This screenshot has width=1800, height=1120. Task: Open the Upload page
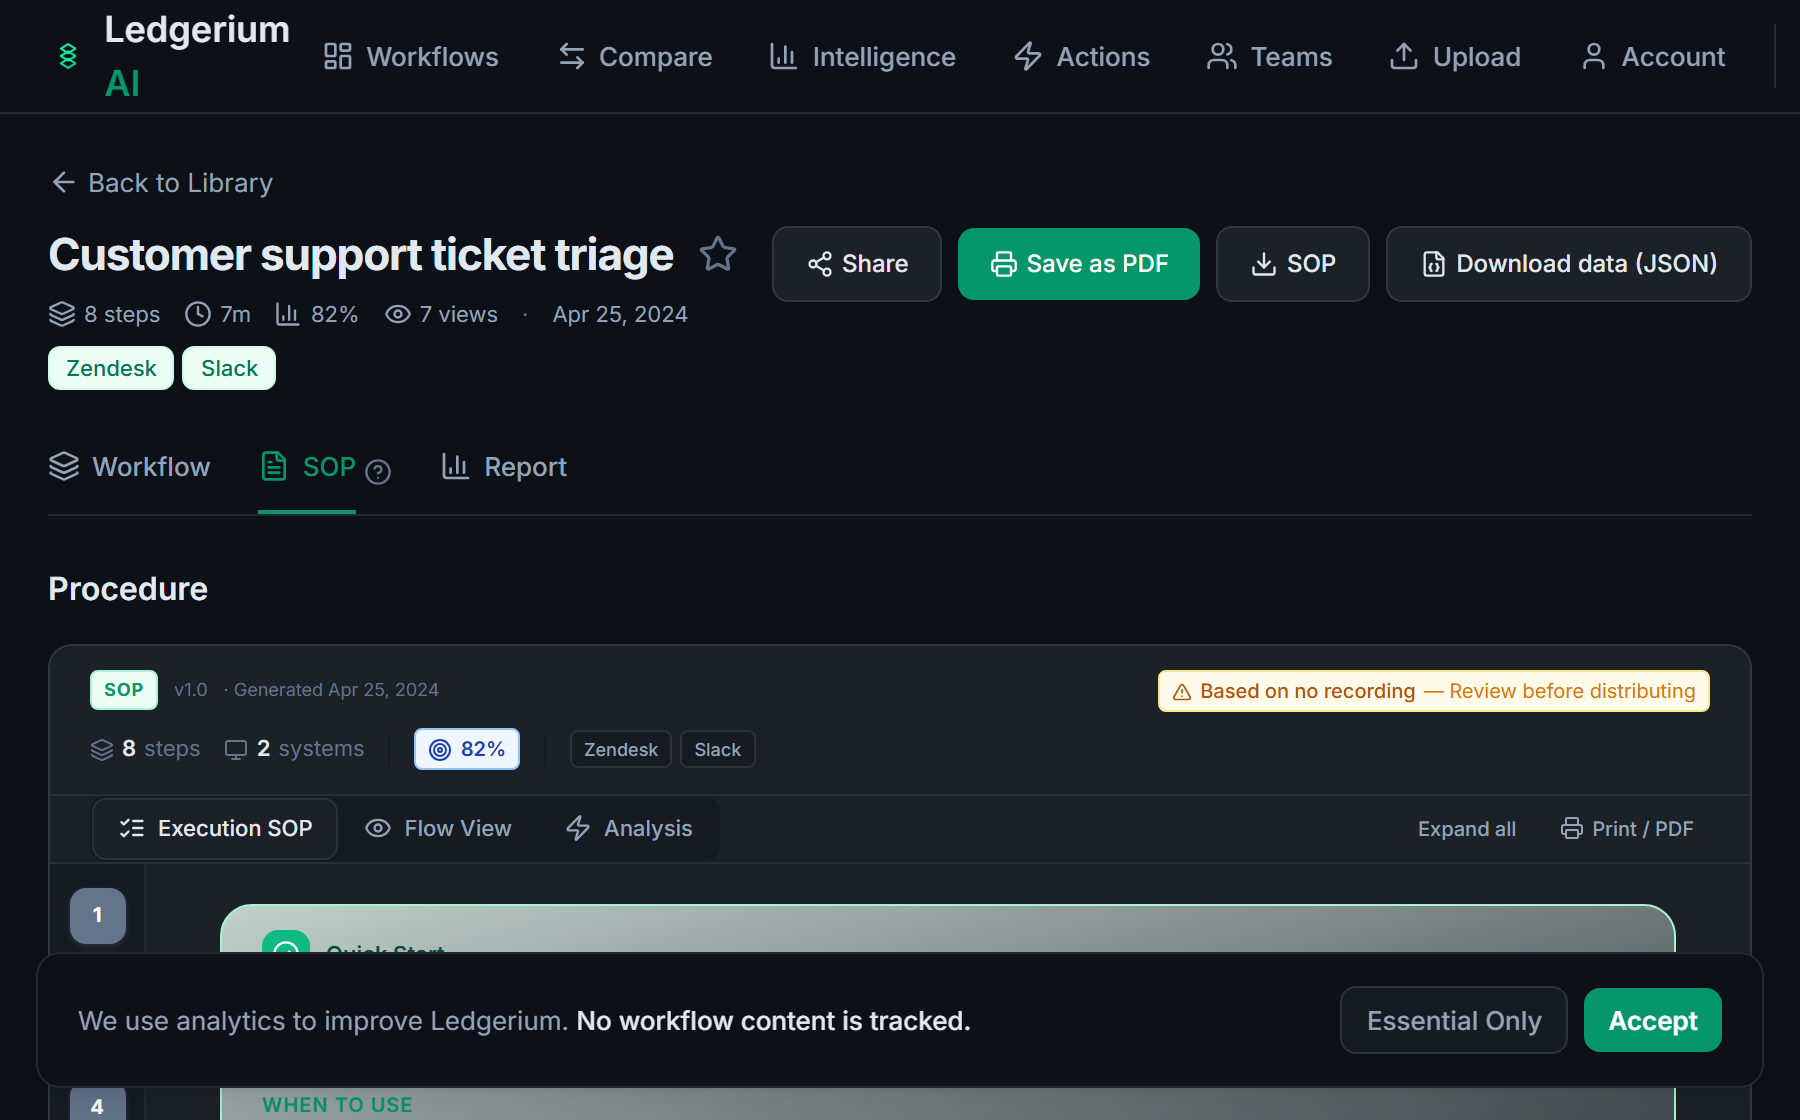[x=1455, y=56]
